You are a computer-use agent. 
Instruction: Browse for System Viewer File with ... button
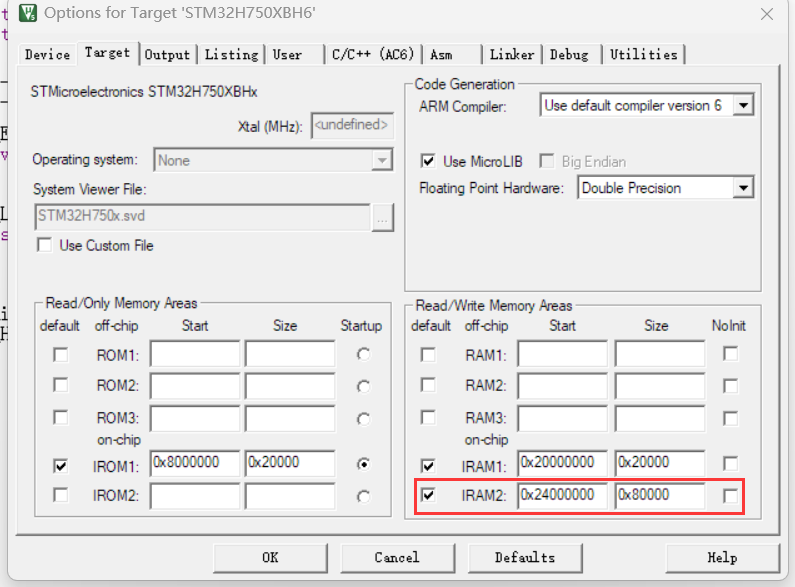[383, 218]
